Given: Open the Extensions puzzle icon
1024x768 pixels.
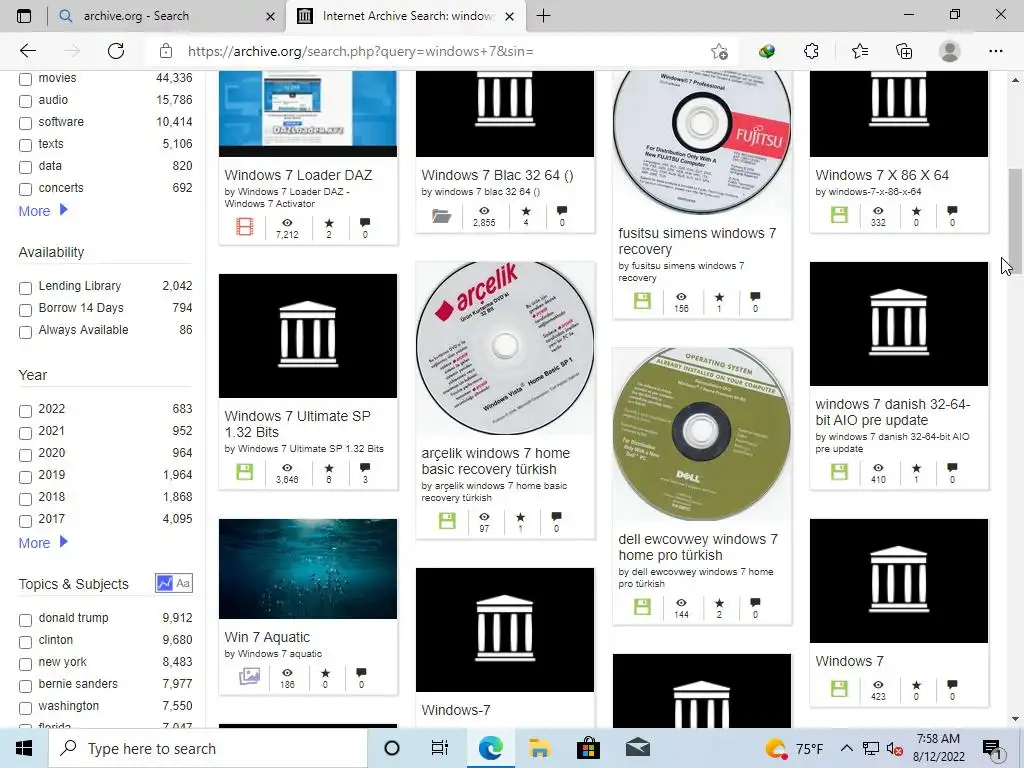Looking at the screenshot, I should click(811, 51).
